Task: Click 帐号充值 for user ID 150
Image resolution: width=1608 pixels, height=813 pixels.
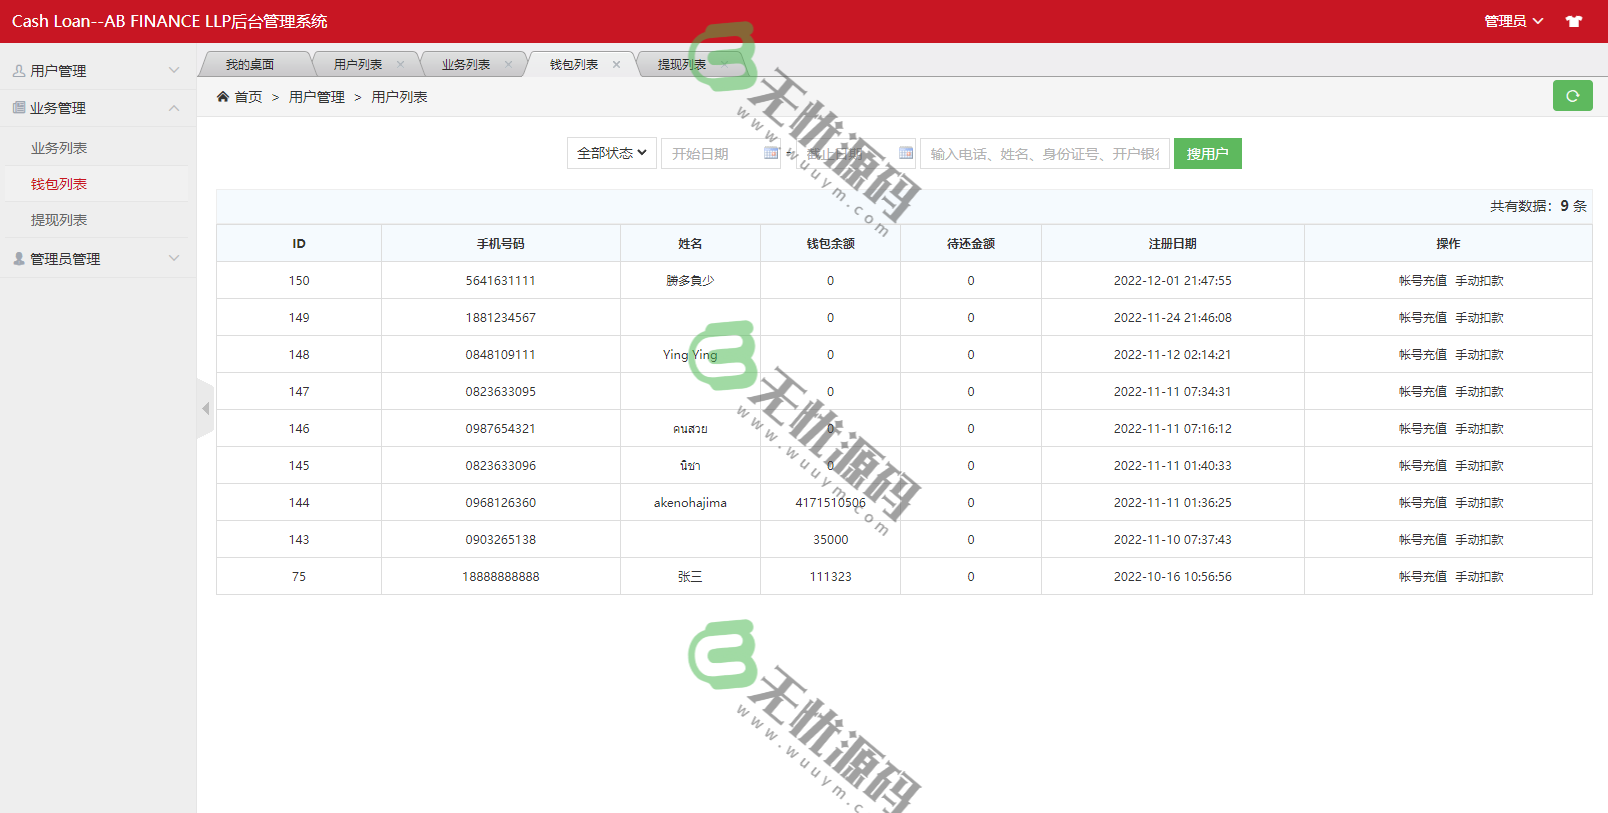Action: [x=1423, y=280]
